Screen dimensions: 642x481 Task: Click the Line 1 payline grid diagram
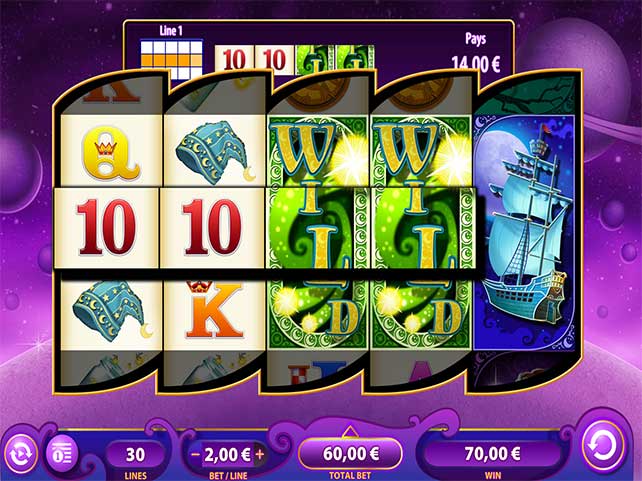click(172, 59)
